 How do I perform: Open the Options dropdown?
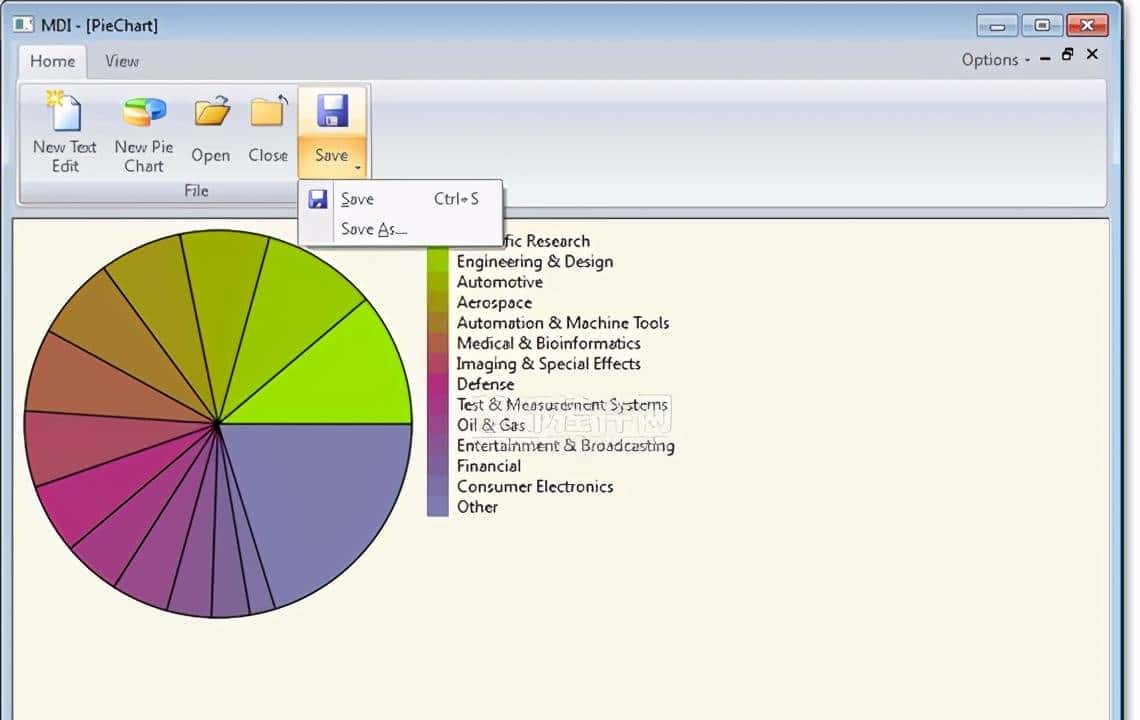995,60
